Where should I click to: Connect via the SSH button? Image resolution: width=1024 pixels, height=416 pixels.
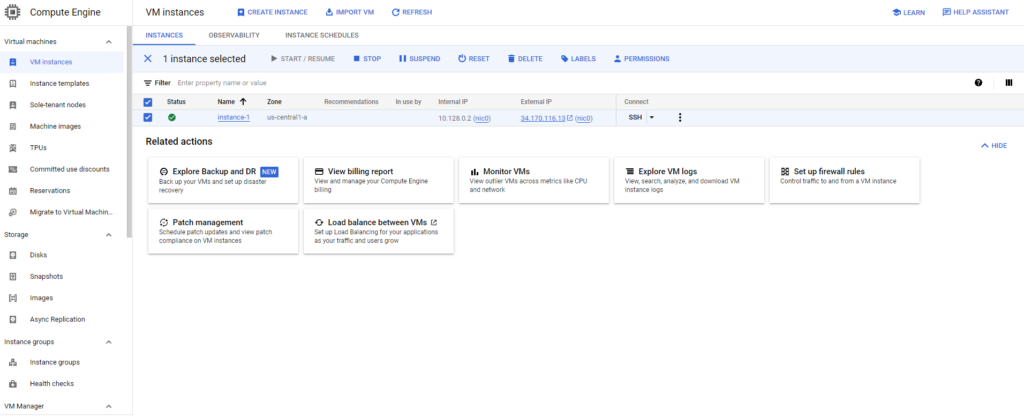click(x=635, y=118)
